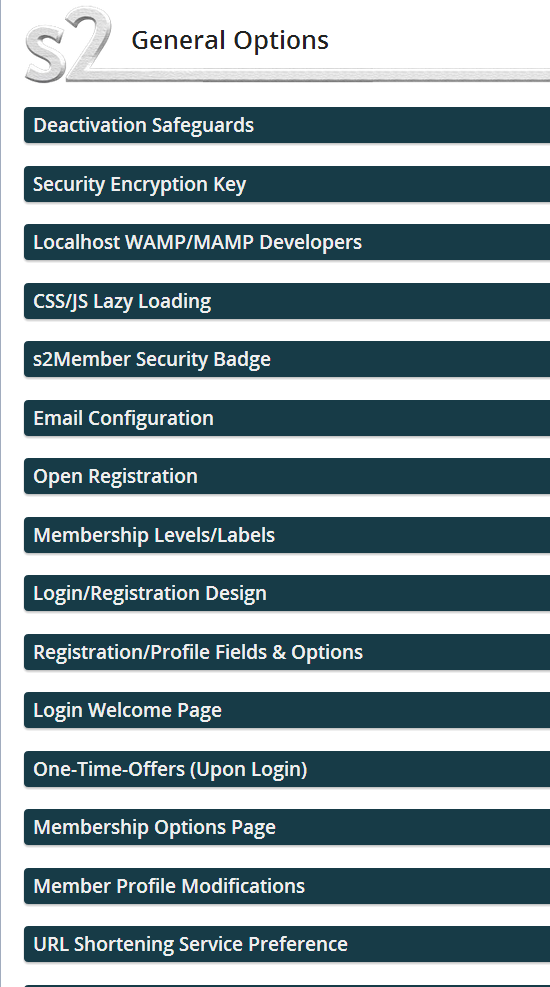Viewport: 550px width, 987px height.
Task: Open URL Shortening Service Preference panel
Action: tap(287, 944)
